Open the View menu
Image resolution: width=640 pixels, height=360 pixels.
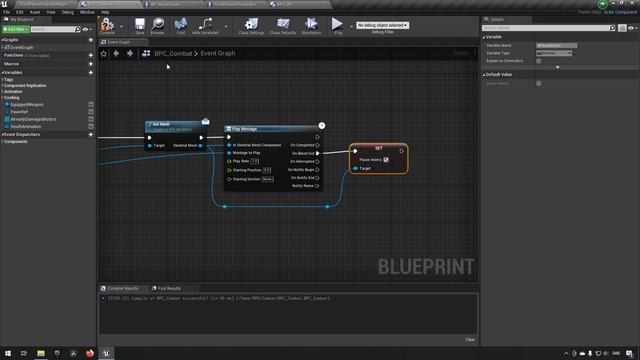coord(51,12)
